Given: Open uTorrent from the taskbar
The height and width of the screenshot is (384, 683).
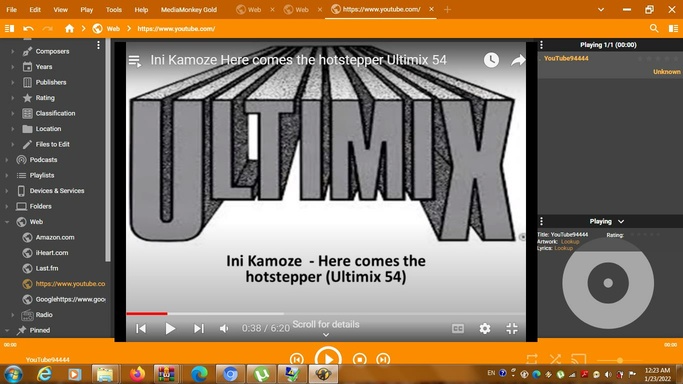Looking at the screenshot, I should click(x=261, y=374).
